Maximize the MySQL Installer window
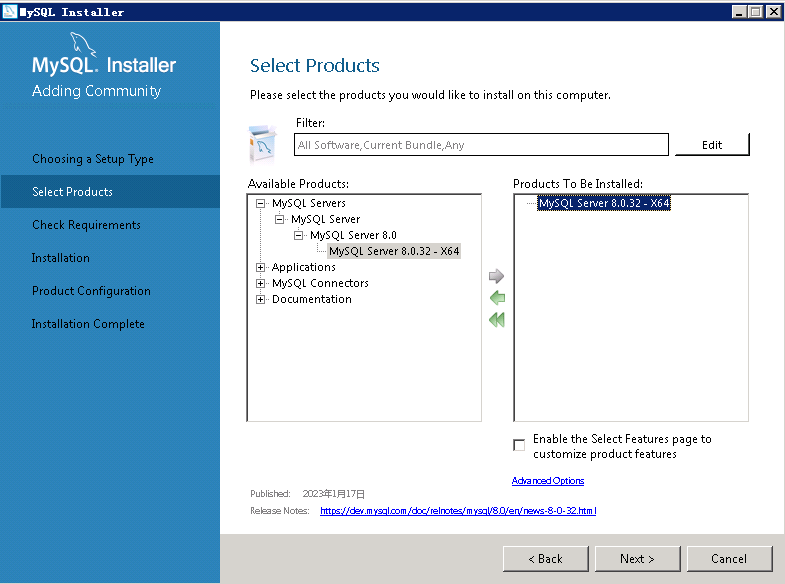Viewport: 785px width, 584px height. [755, 12]
